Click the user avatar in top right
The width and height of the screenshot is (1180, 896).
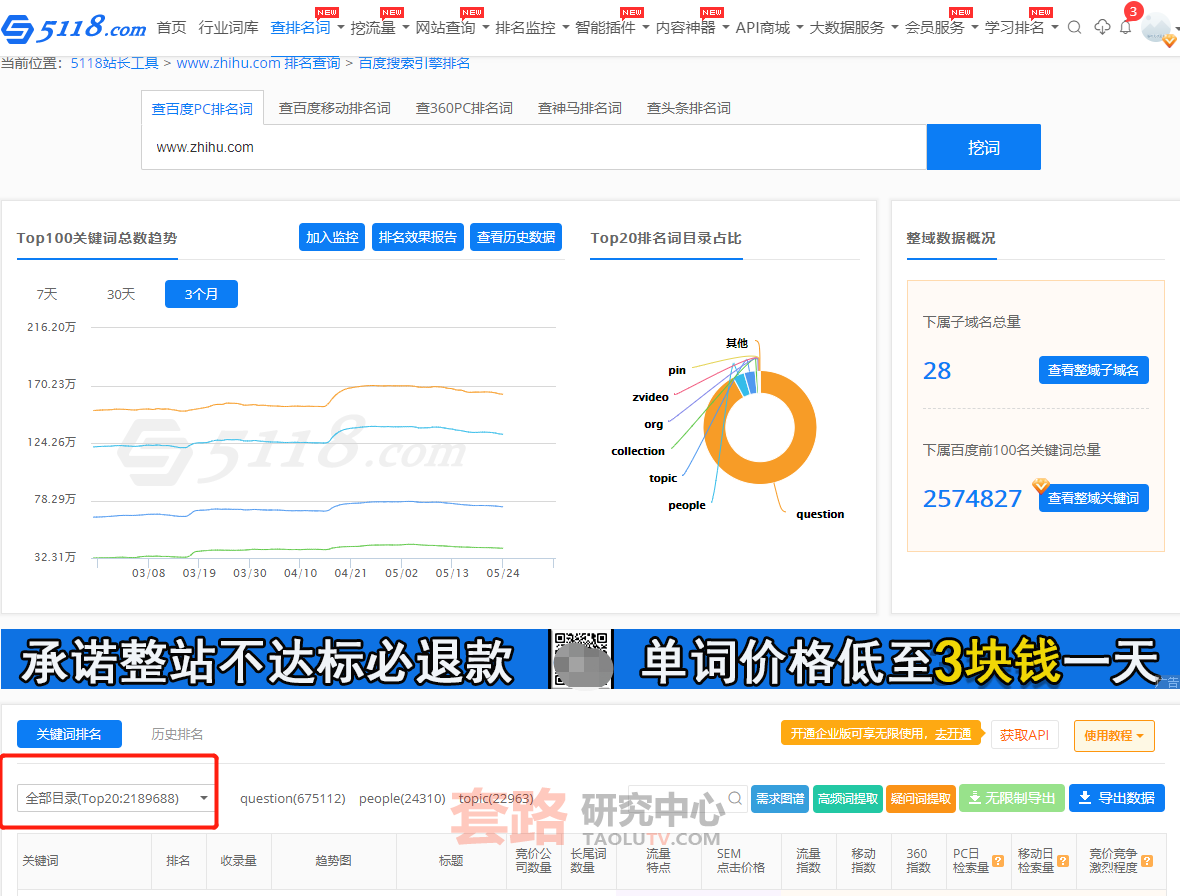[1157, 29]
